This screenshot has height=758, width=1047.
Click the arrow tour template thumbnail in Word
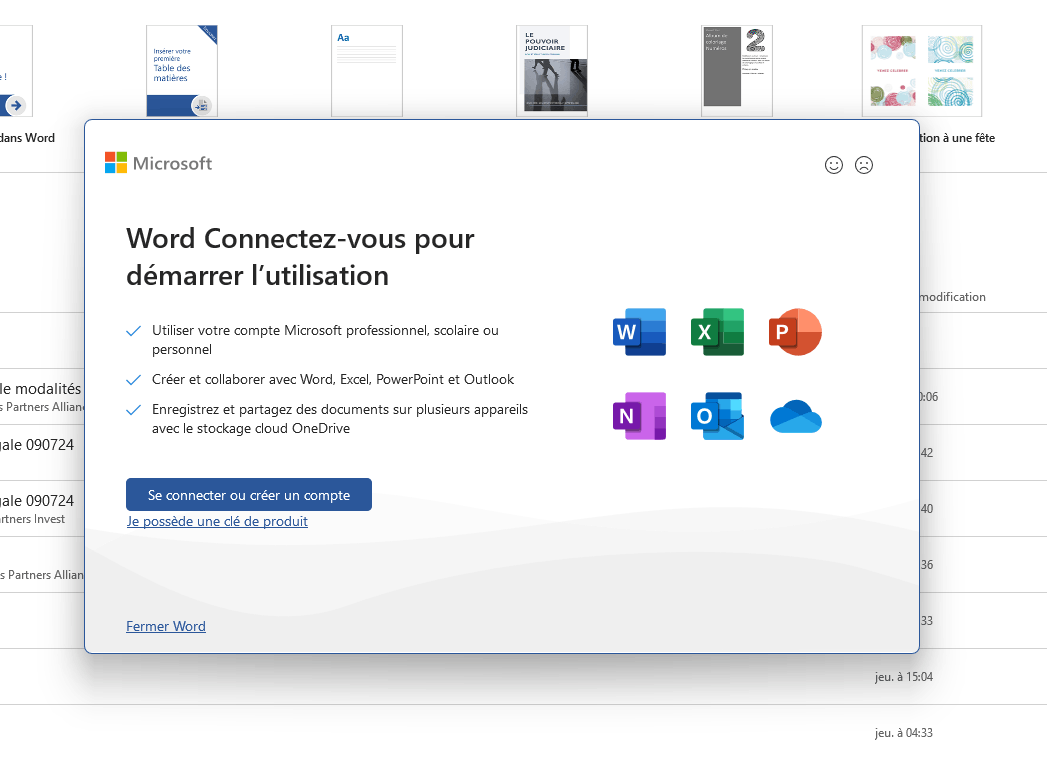16,71
